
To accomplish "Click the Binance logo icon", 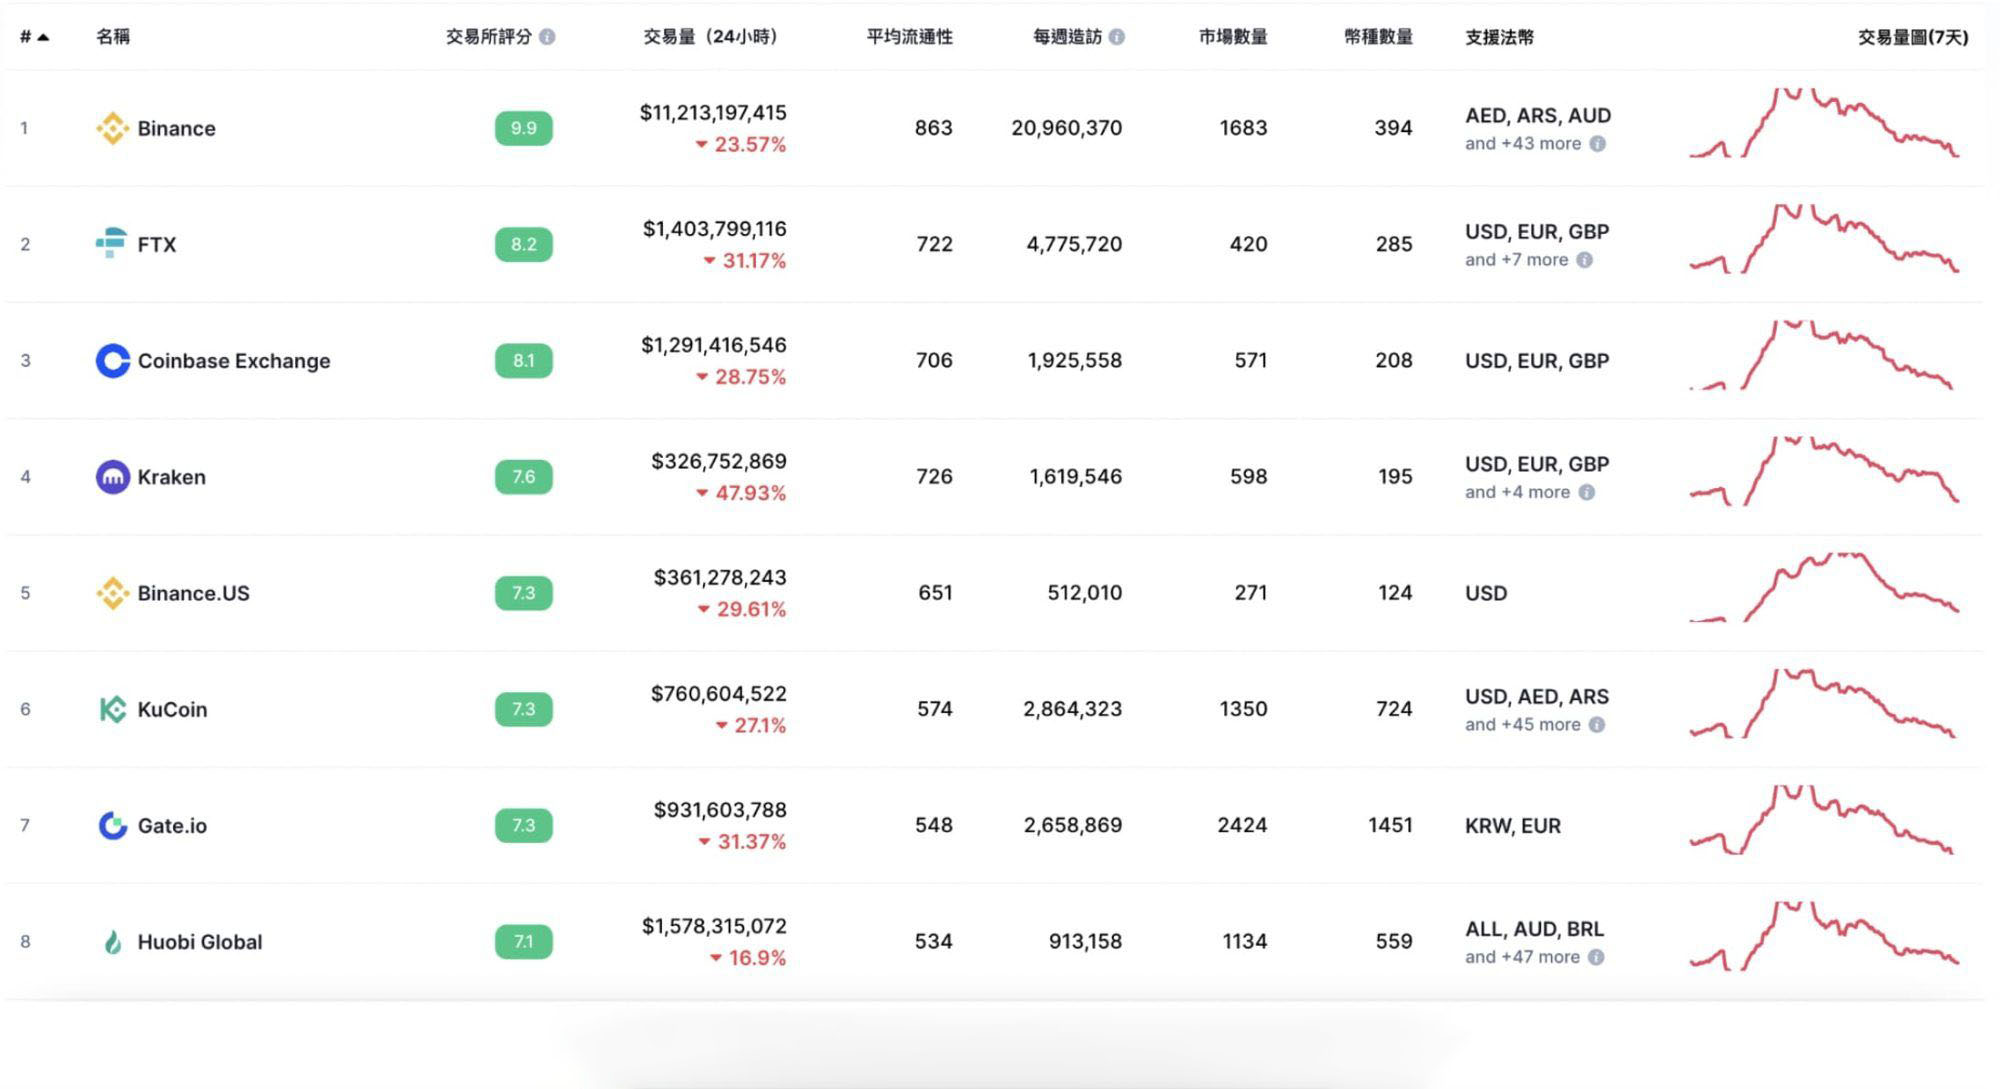I will [112, 128].
